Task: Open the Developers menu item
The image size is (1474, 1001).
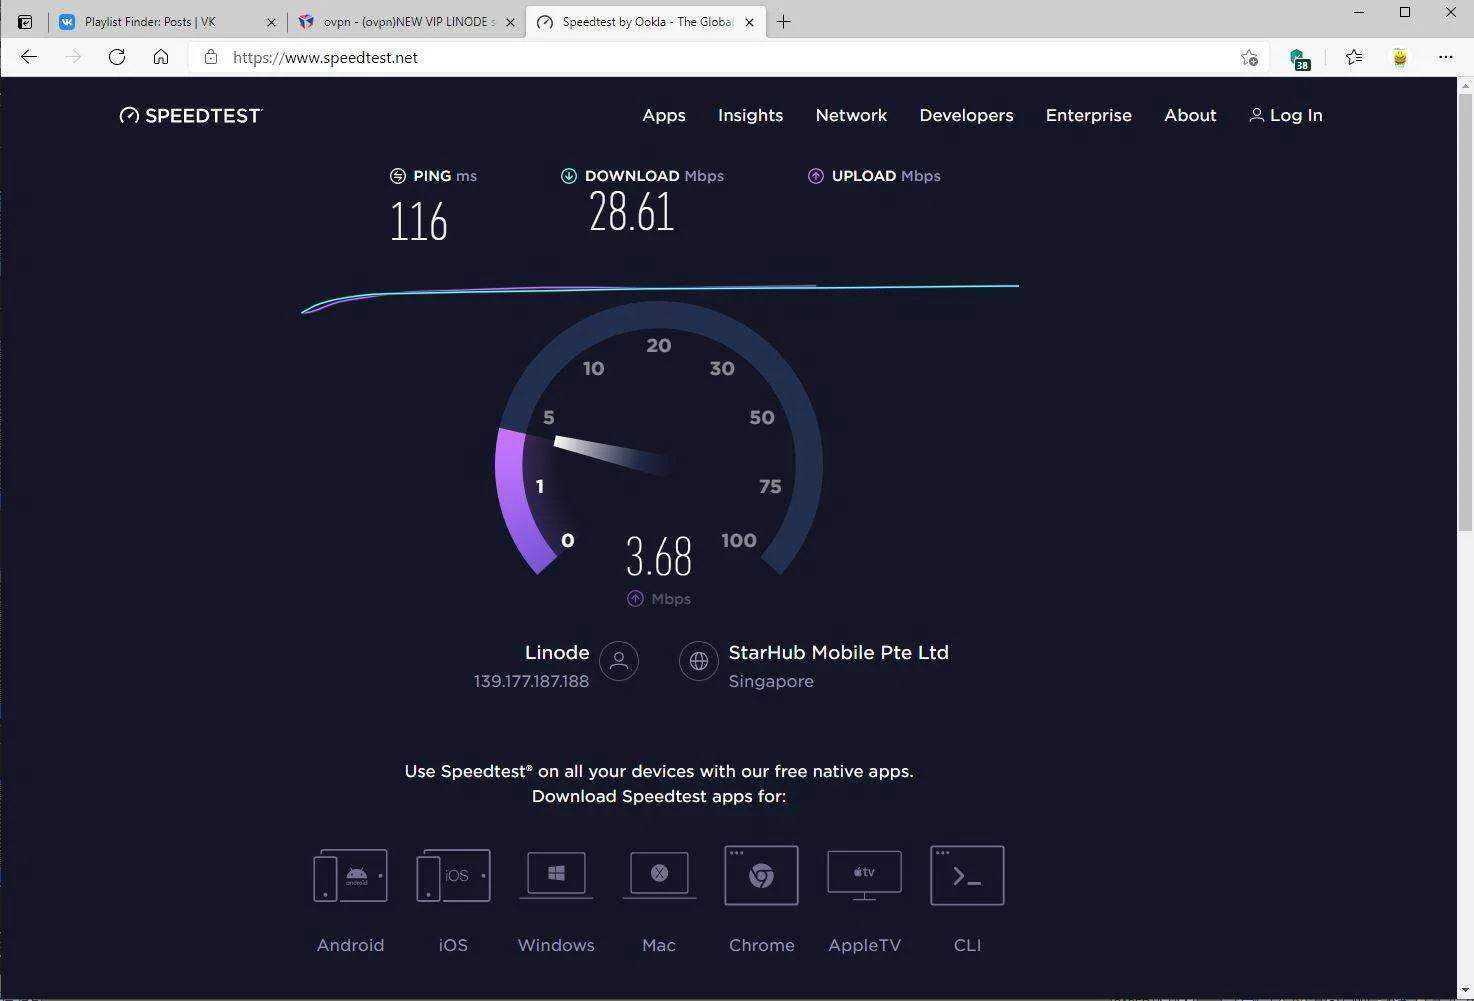Action: pyautogui.click(x=966, y=116)
